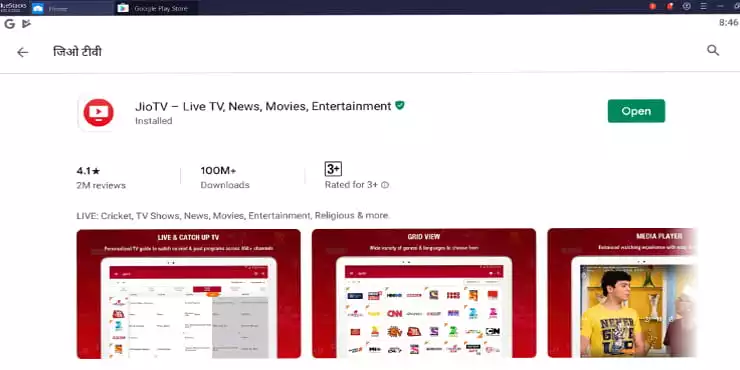View the 4.1 star rating
This screenshot has width=740, height=370.
tap(88, 171)
